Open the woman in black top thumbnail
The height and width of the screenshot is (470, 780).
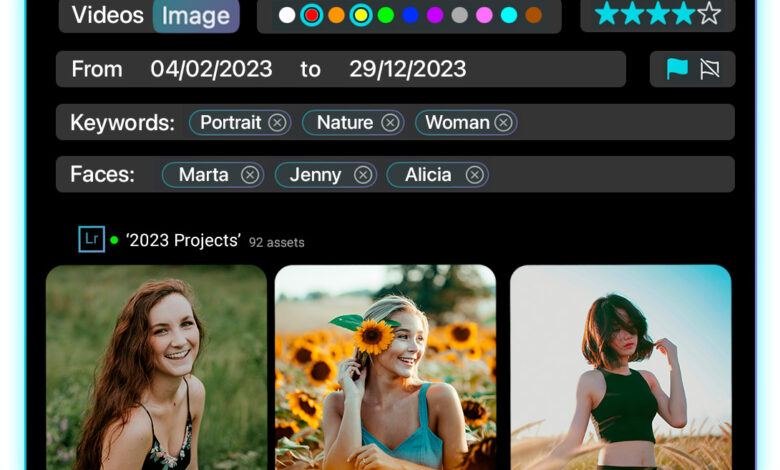621,368
